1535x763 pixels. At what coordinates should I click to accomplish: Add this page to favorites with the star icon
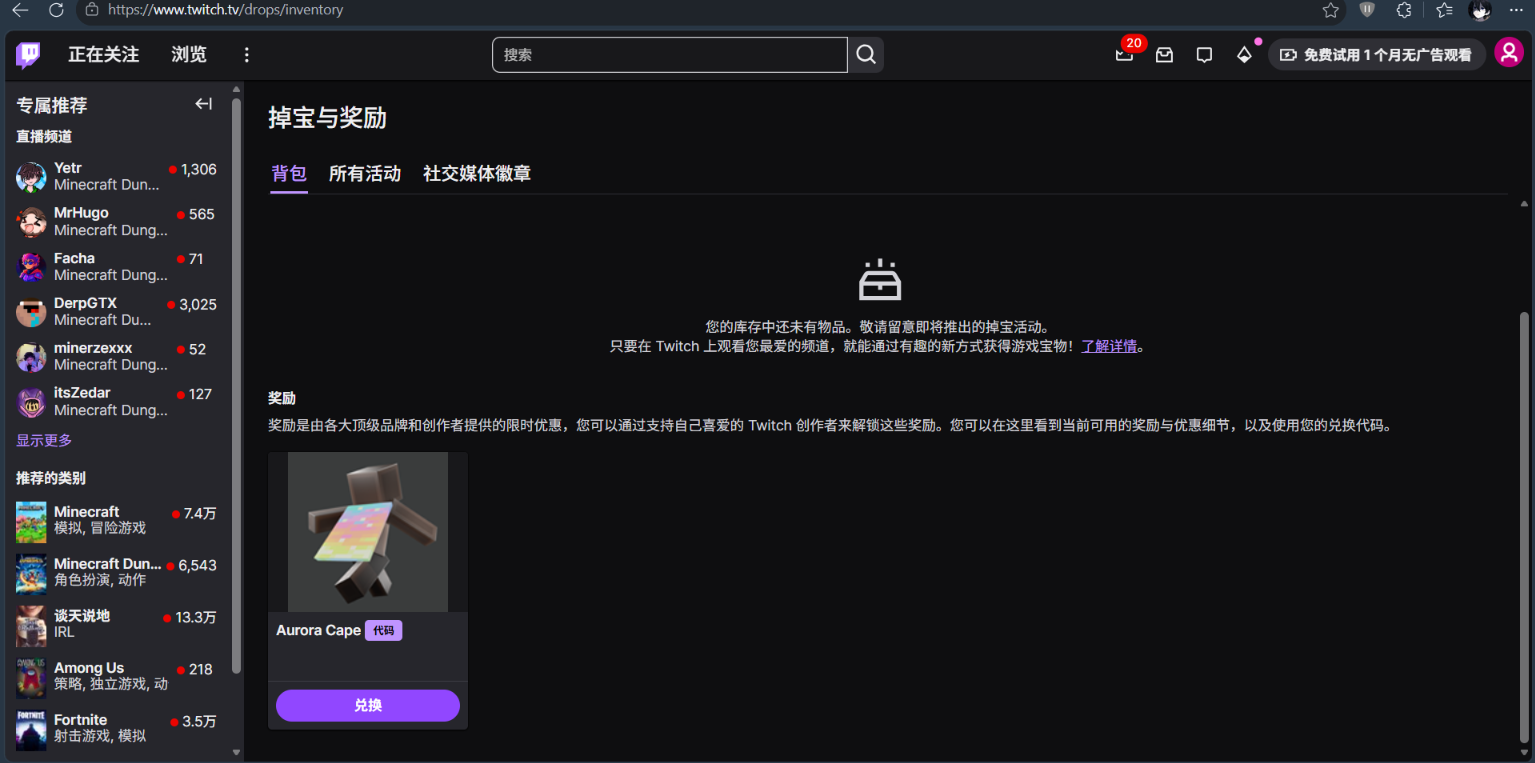[x=1330, y=10]
